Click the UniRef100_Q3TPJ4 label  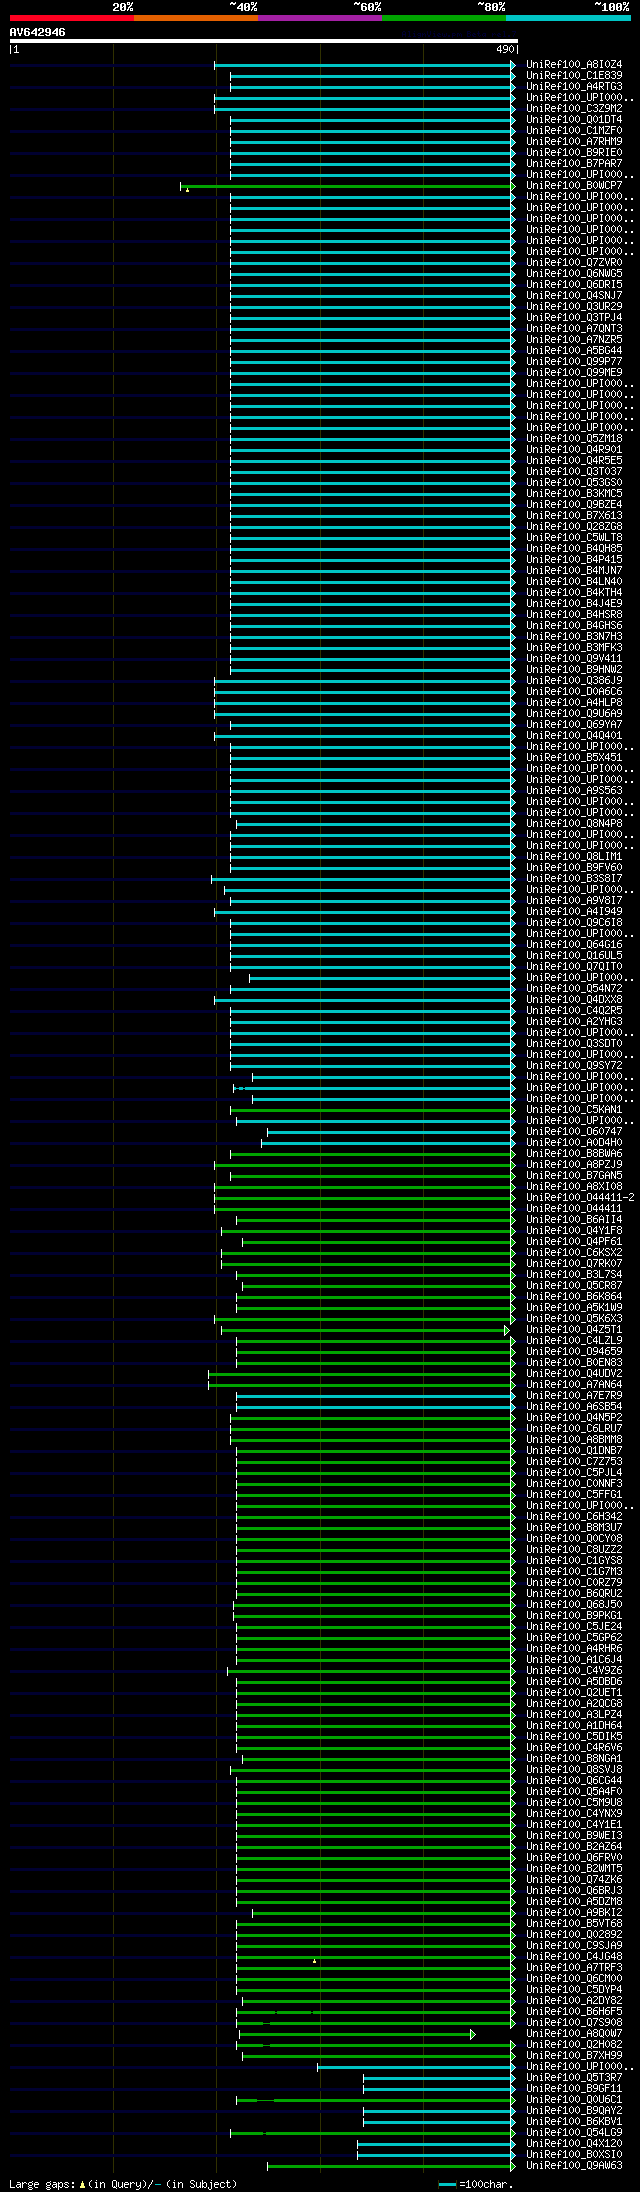pos(574,318)
